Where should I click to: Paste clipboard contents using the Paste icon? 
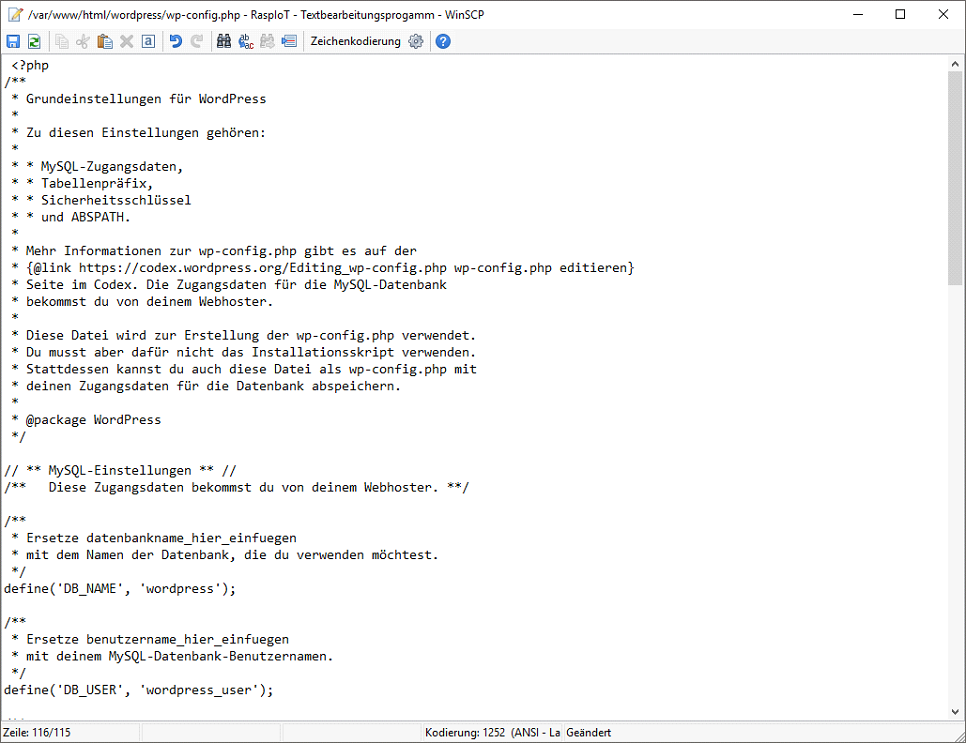click(105, 41)
